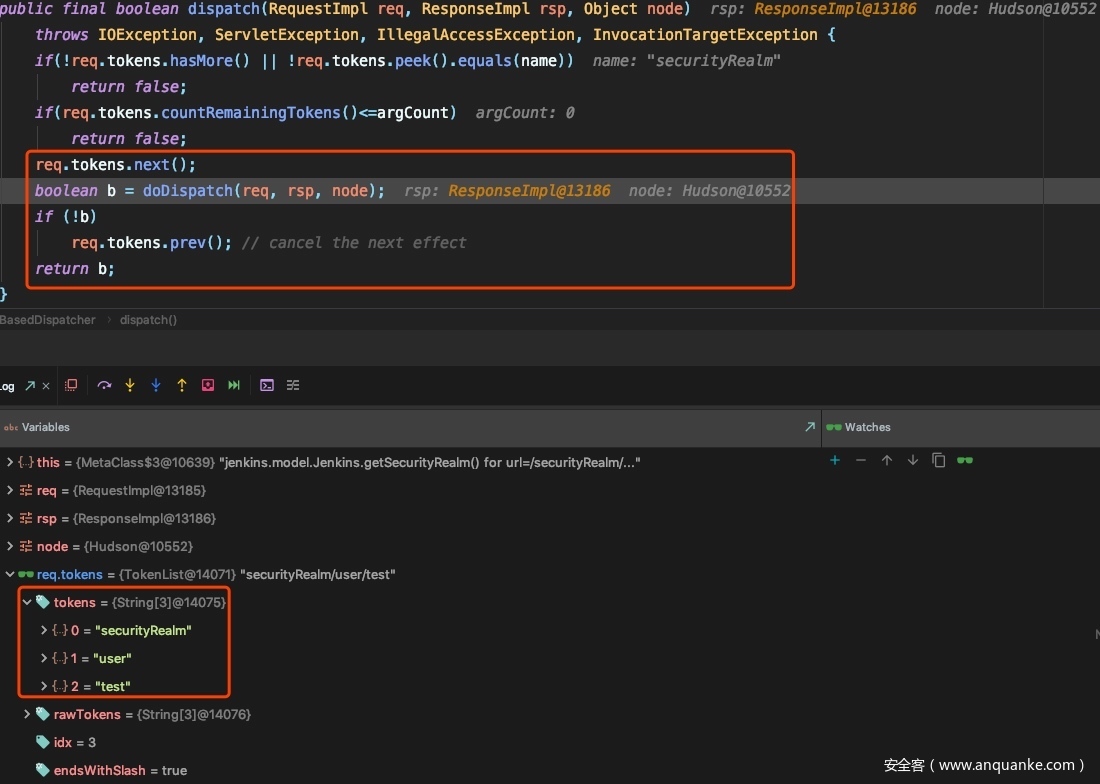The height and width of the screenshot is (784, 1100).
Task: Expand the 'rsp' ResponseImpl variable
Action: click(x=10, y=518)
